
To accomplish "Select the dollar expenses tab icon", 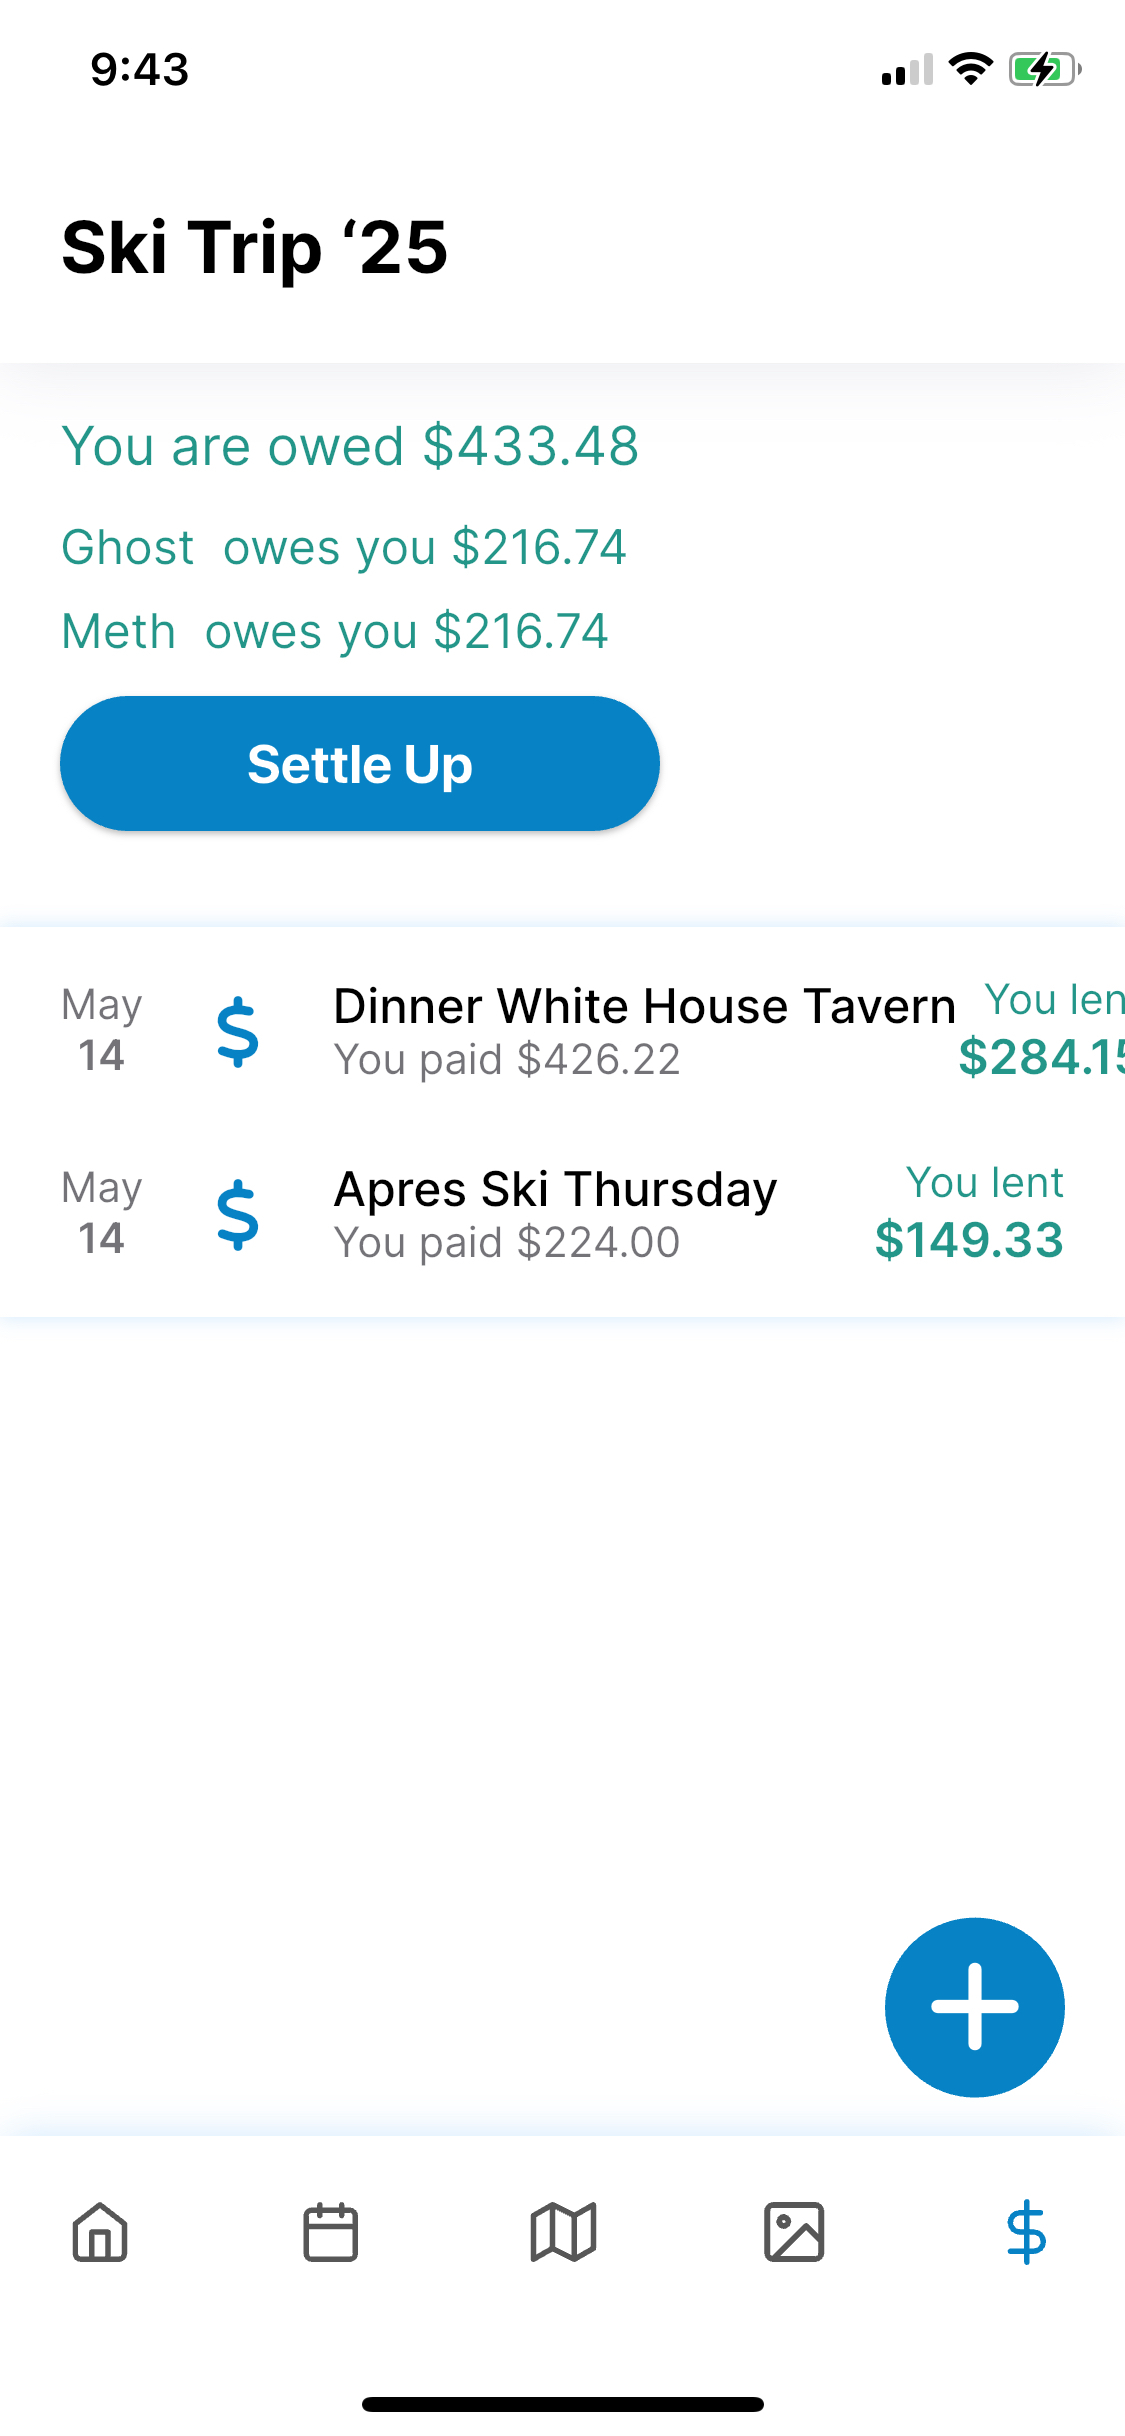I will tap(1026, 2232).
